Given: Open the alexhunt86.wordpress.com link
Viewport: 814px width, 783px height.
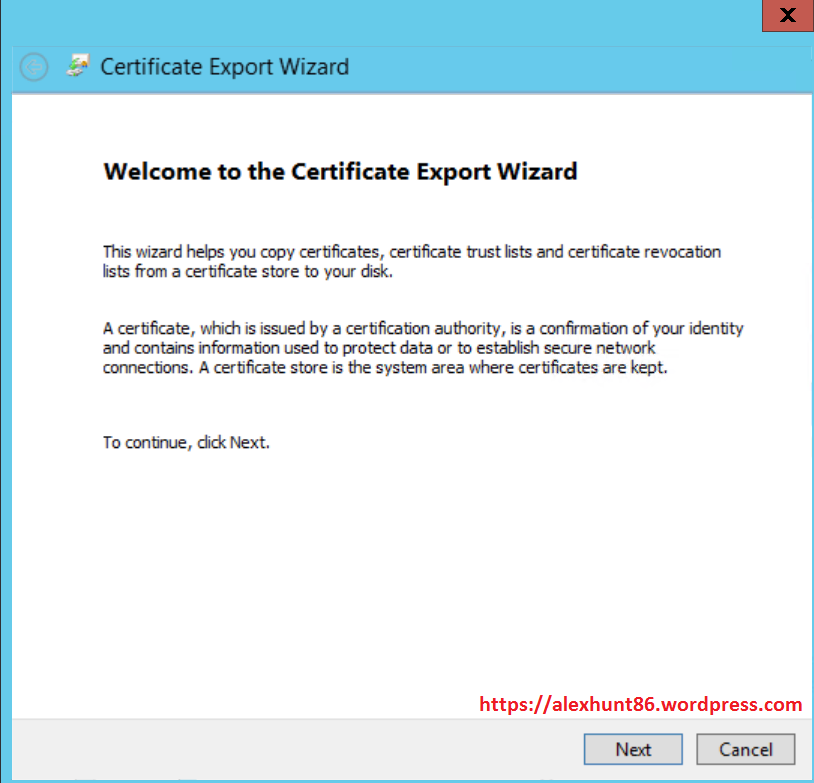Looking at the screenshot, I should coord(640,704).
